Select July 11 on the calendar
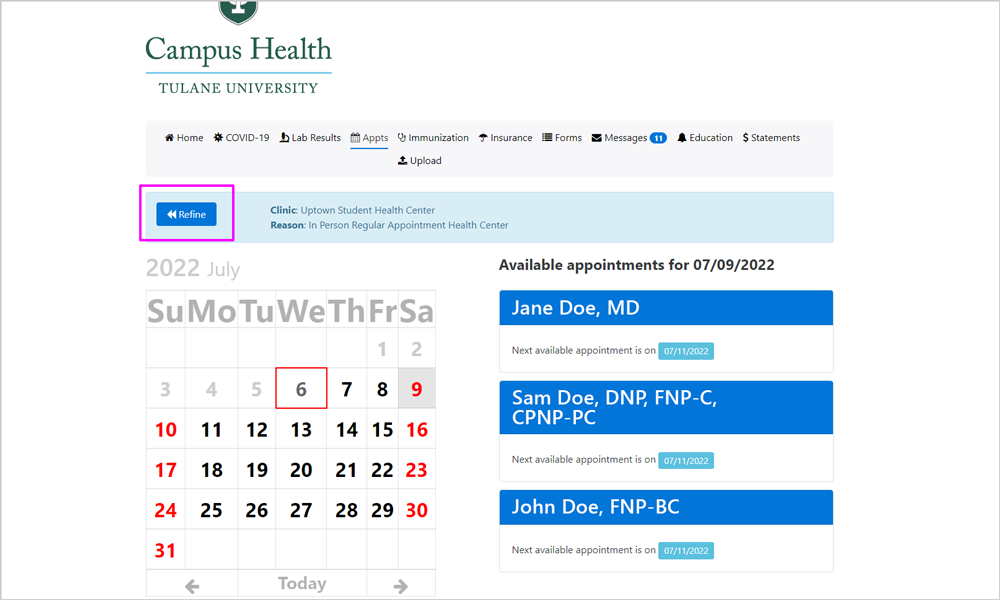Image resolution: width=1000 pixels, height=600 pixels. [211, 429]
